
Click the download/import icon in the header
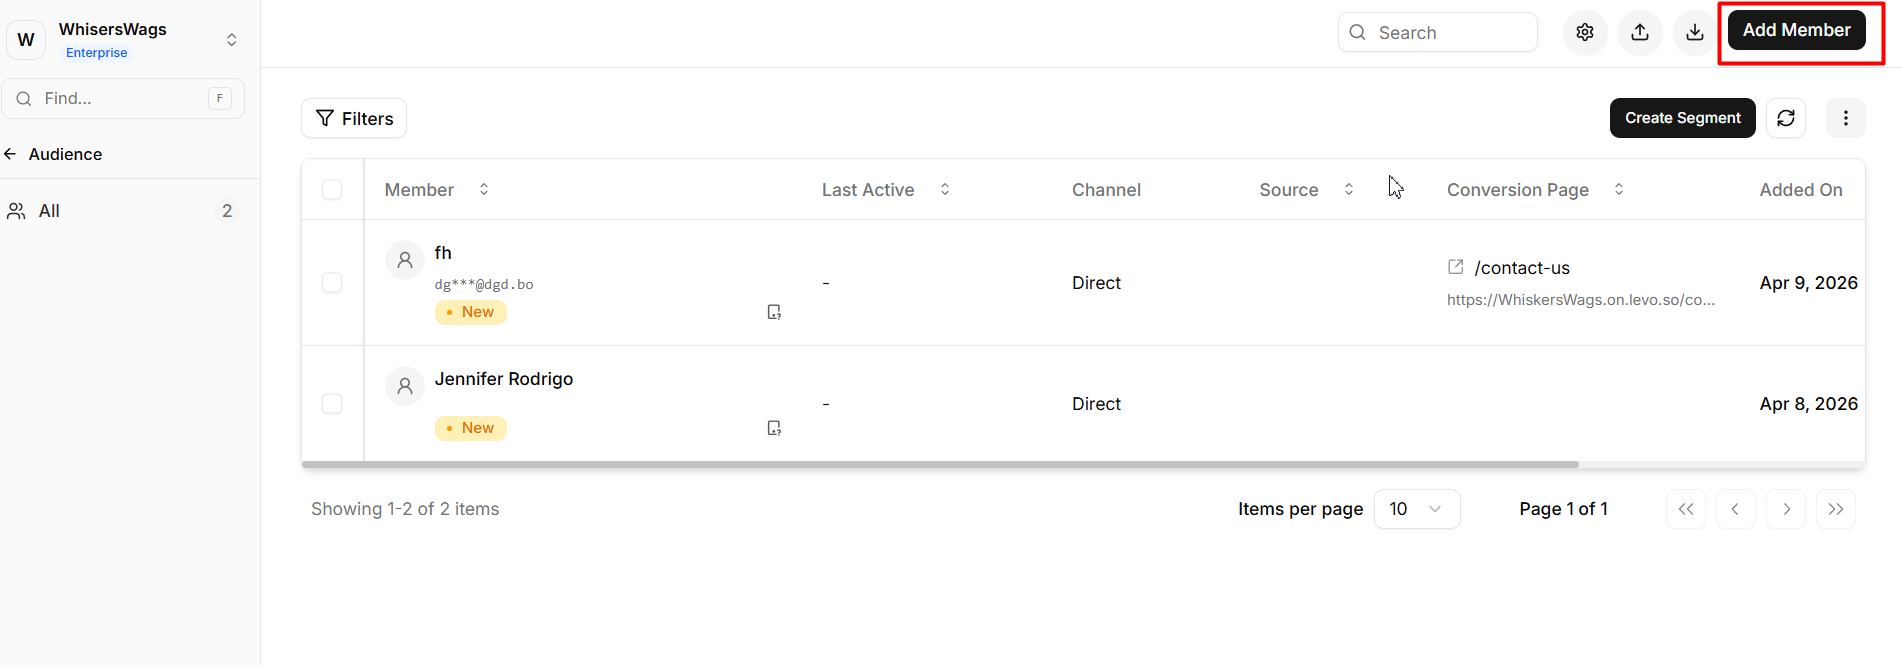(x=1695, y=32)
